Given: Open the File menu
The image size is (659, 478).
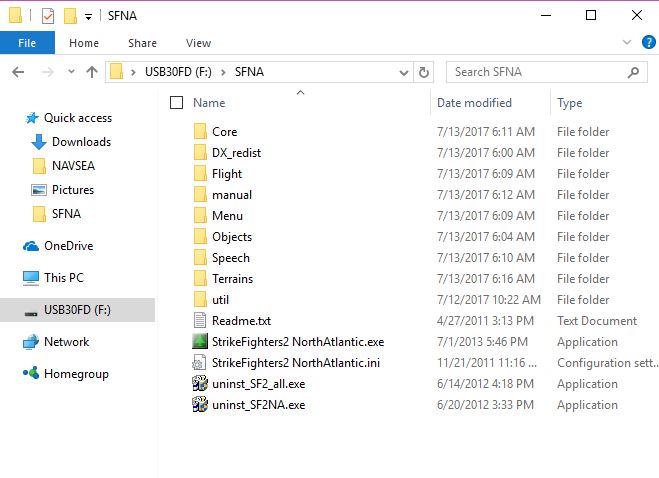Looking at the screenshot, I should (27, 43).
